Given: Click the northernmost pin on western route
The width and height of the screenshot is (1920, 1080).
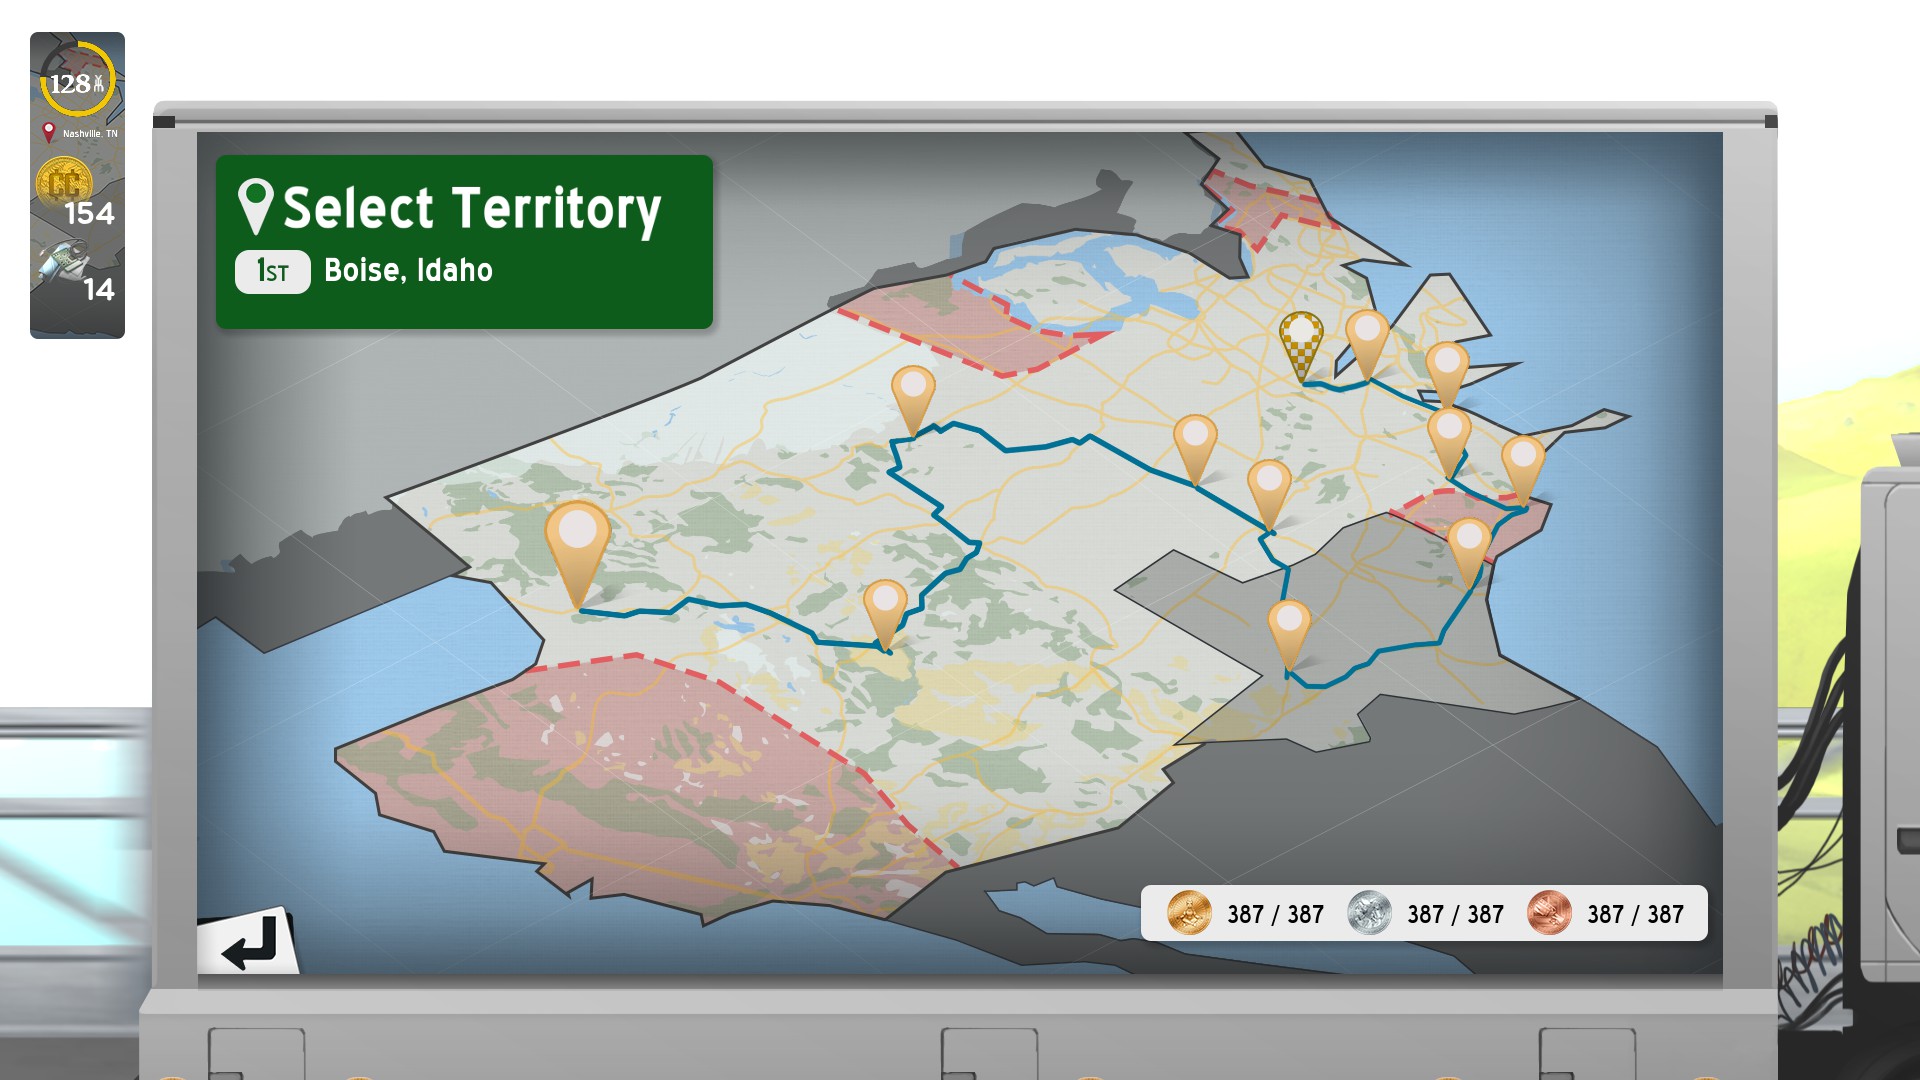Looking at the screenshot, I should tap(912, 390).
